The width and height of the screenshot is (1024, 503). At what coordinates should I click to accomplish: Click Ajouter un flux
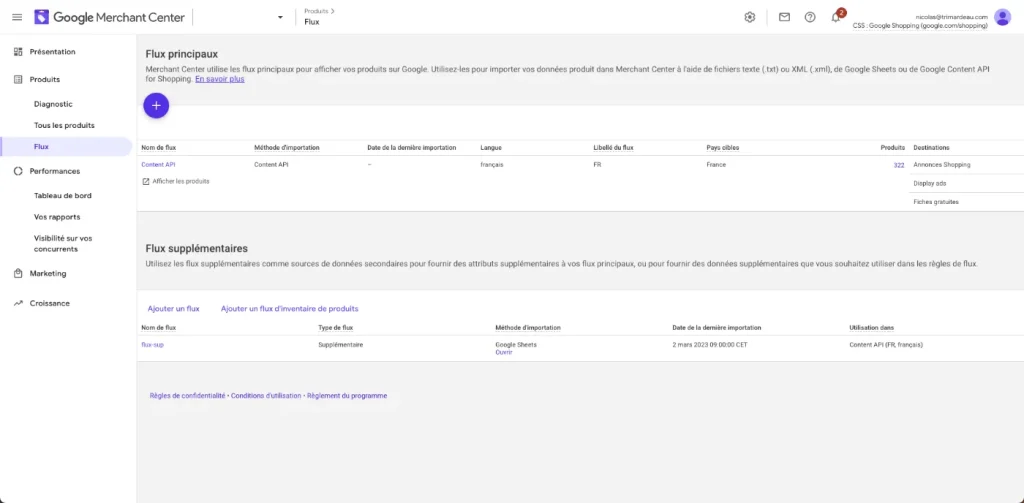(x=174, y=308)
